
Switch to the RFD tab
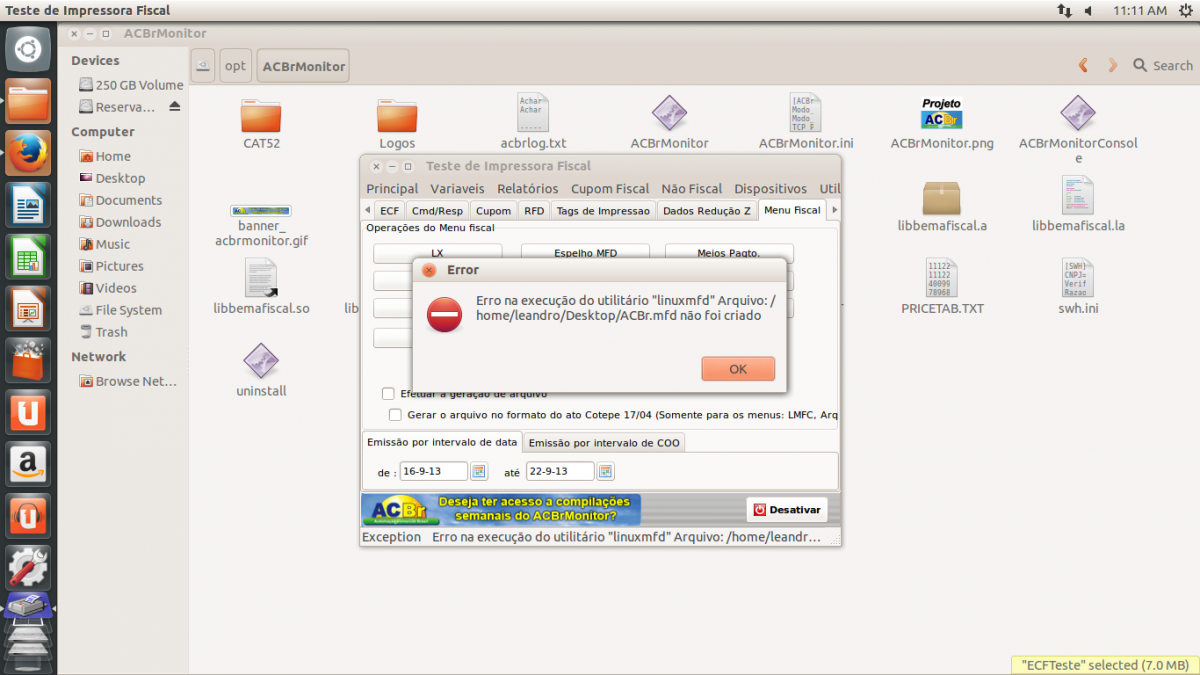tap(534, 210)
